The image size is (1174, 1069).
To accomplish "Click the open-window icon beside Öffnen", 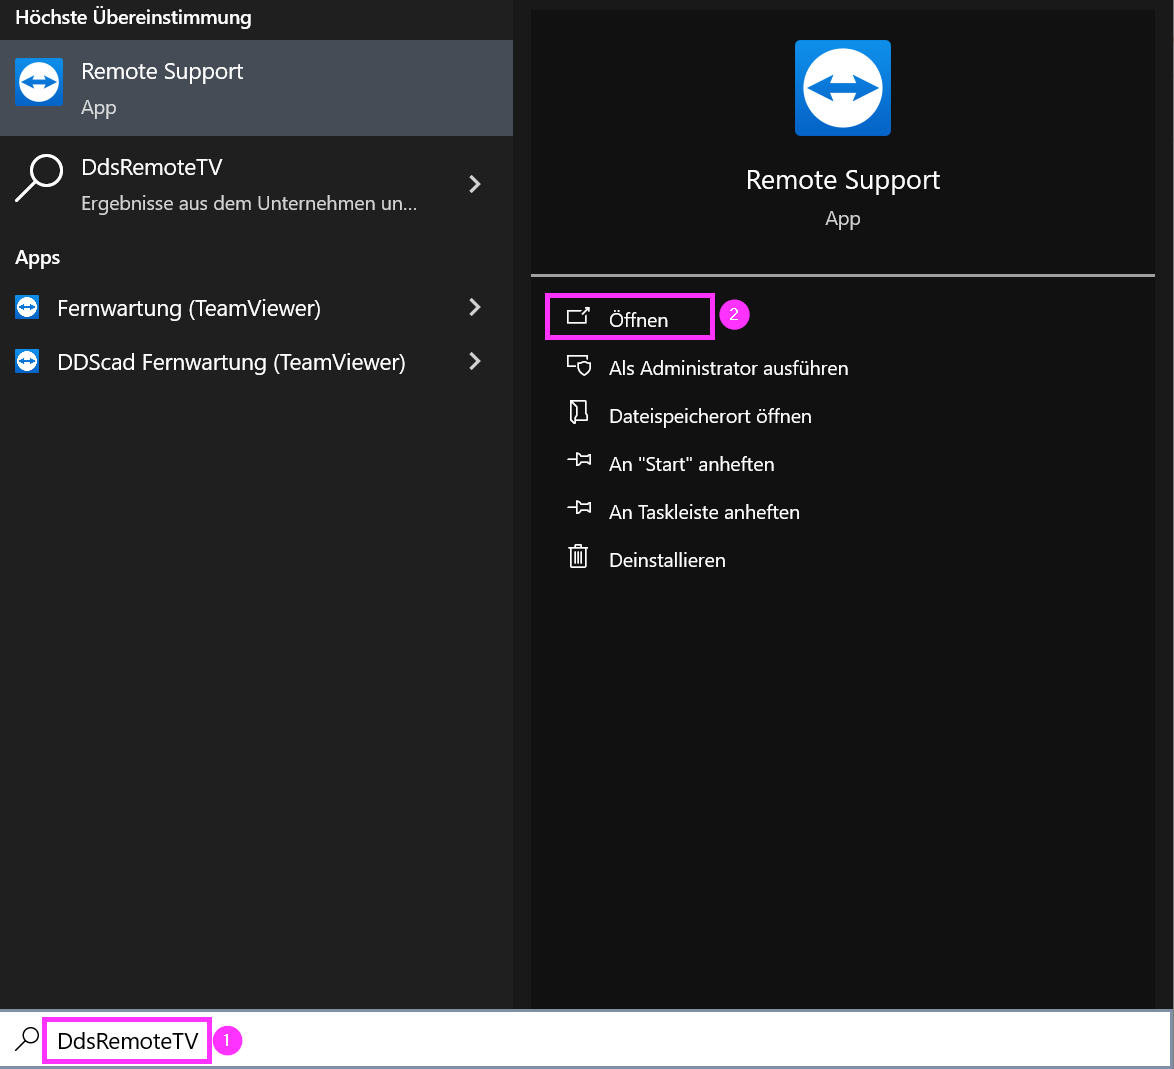I will tap(578, 317).
